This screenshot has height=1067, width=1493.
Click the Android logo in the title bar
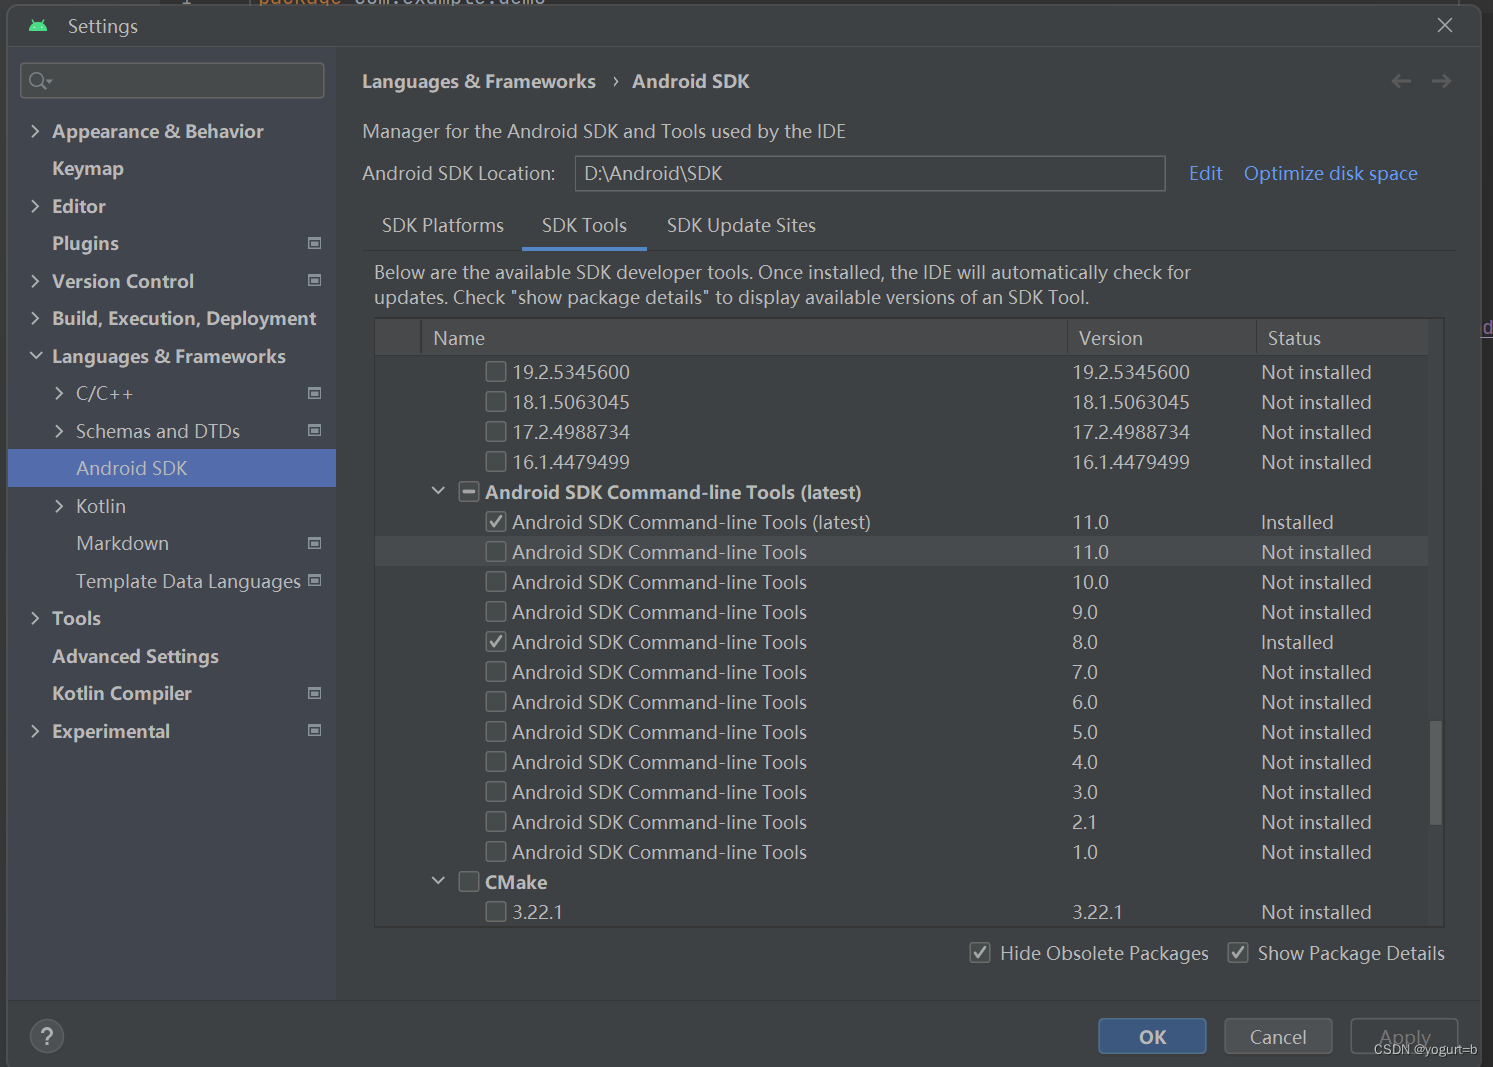[x=38, y=26]
